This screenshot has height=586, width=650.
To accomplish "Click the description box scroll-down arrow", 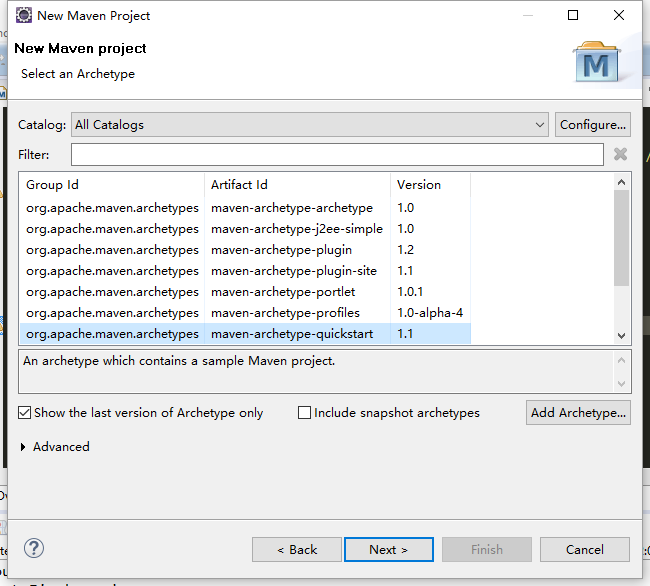I will coord(621,383).
